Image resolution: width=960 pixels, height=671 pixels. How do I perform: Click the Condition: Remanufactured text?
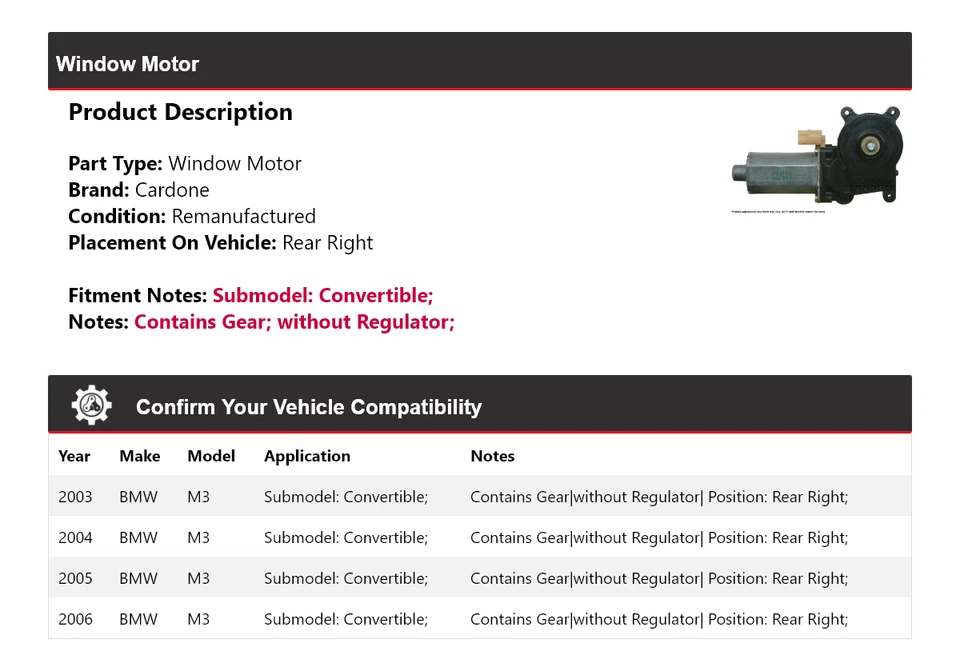[x=191, y=216]
